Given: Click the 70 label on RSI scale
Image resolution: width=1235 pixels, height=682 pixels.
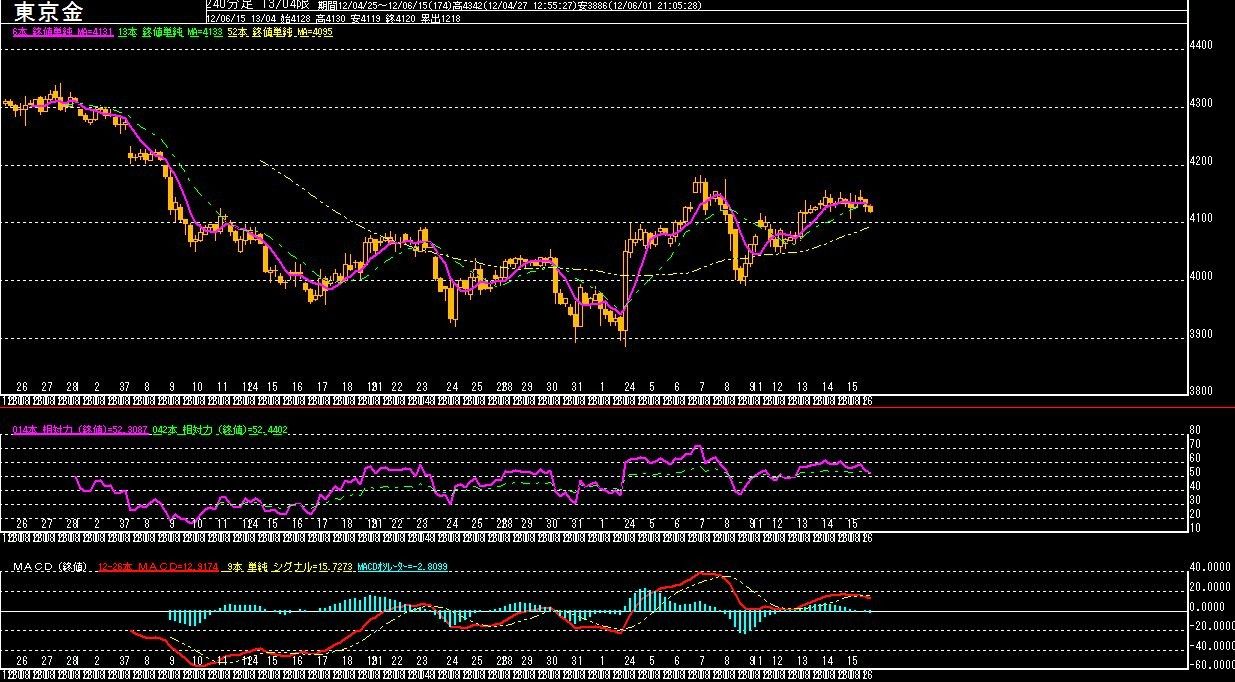Looking at the screenshot, I should (x=1194, y=444).
